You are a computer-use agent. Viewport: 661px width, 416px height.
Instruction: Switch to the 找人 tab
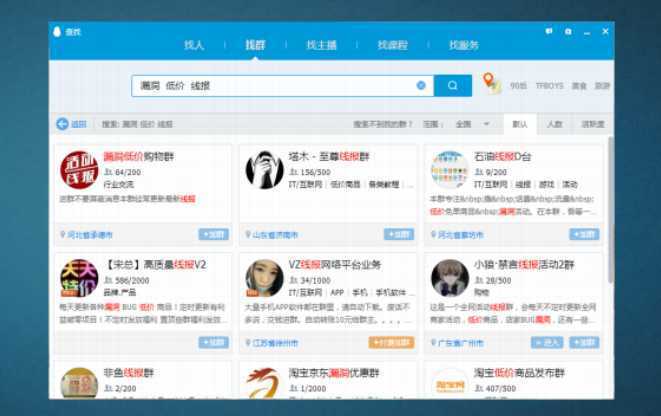[194, 45]
